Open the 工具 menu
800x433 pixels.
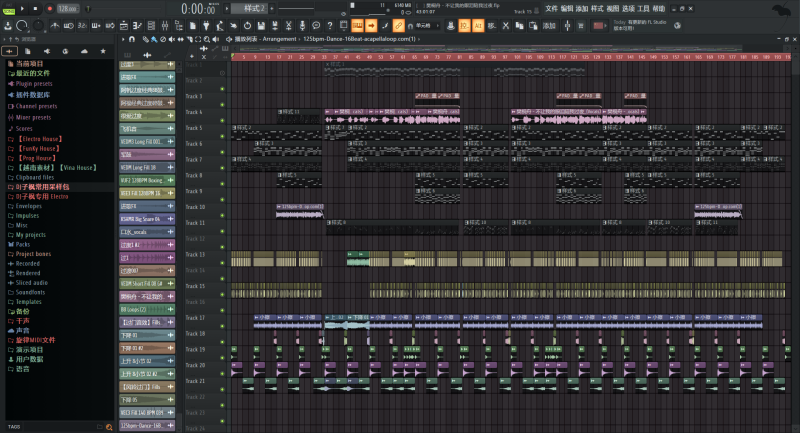point(643,9)
